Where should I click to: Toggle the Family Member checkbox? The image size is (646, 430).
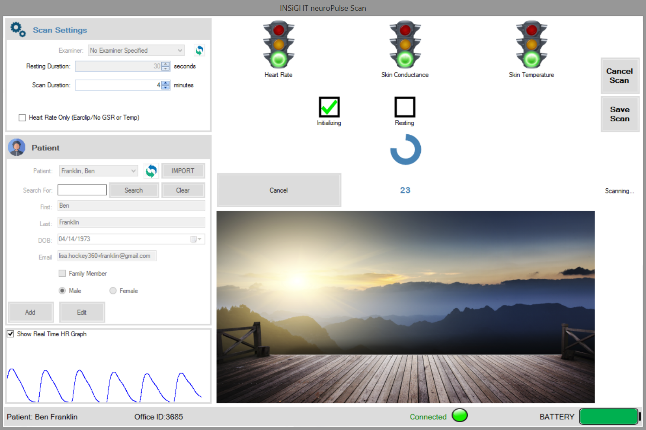[x=62, y=273]
